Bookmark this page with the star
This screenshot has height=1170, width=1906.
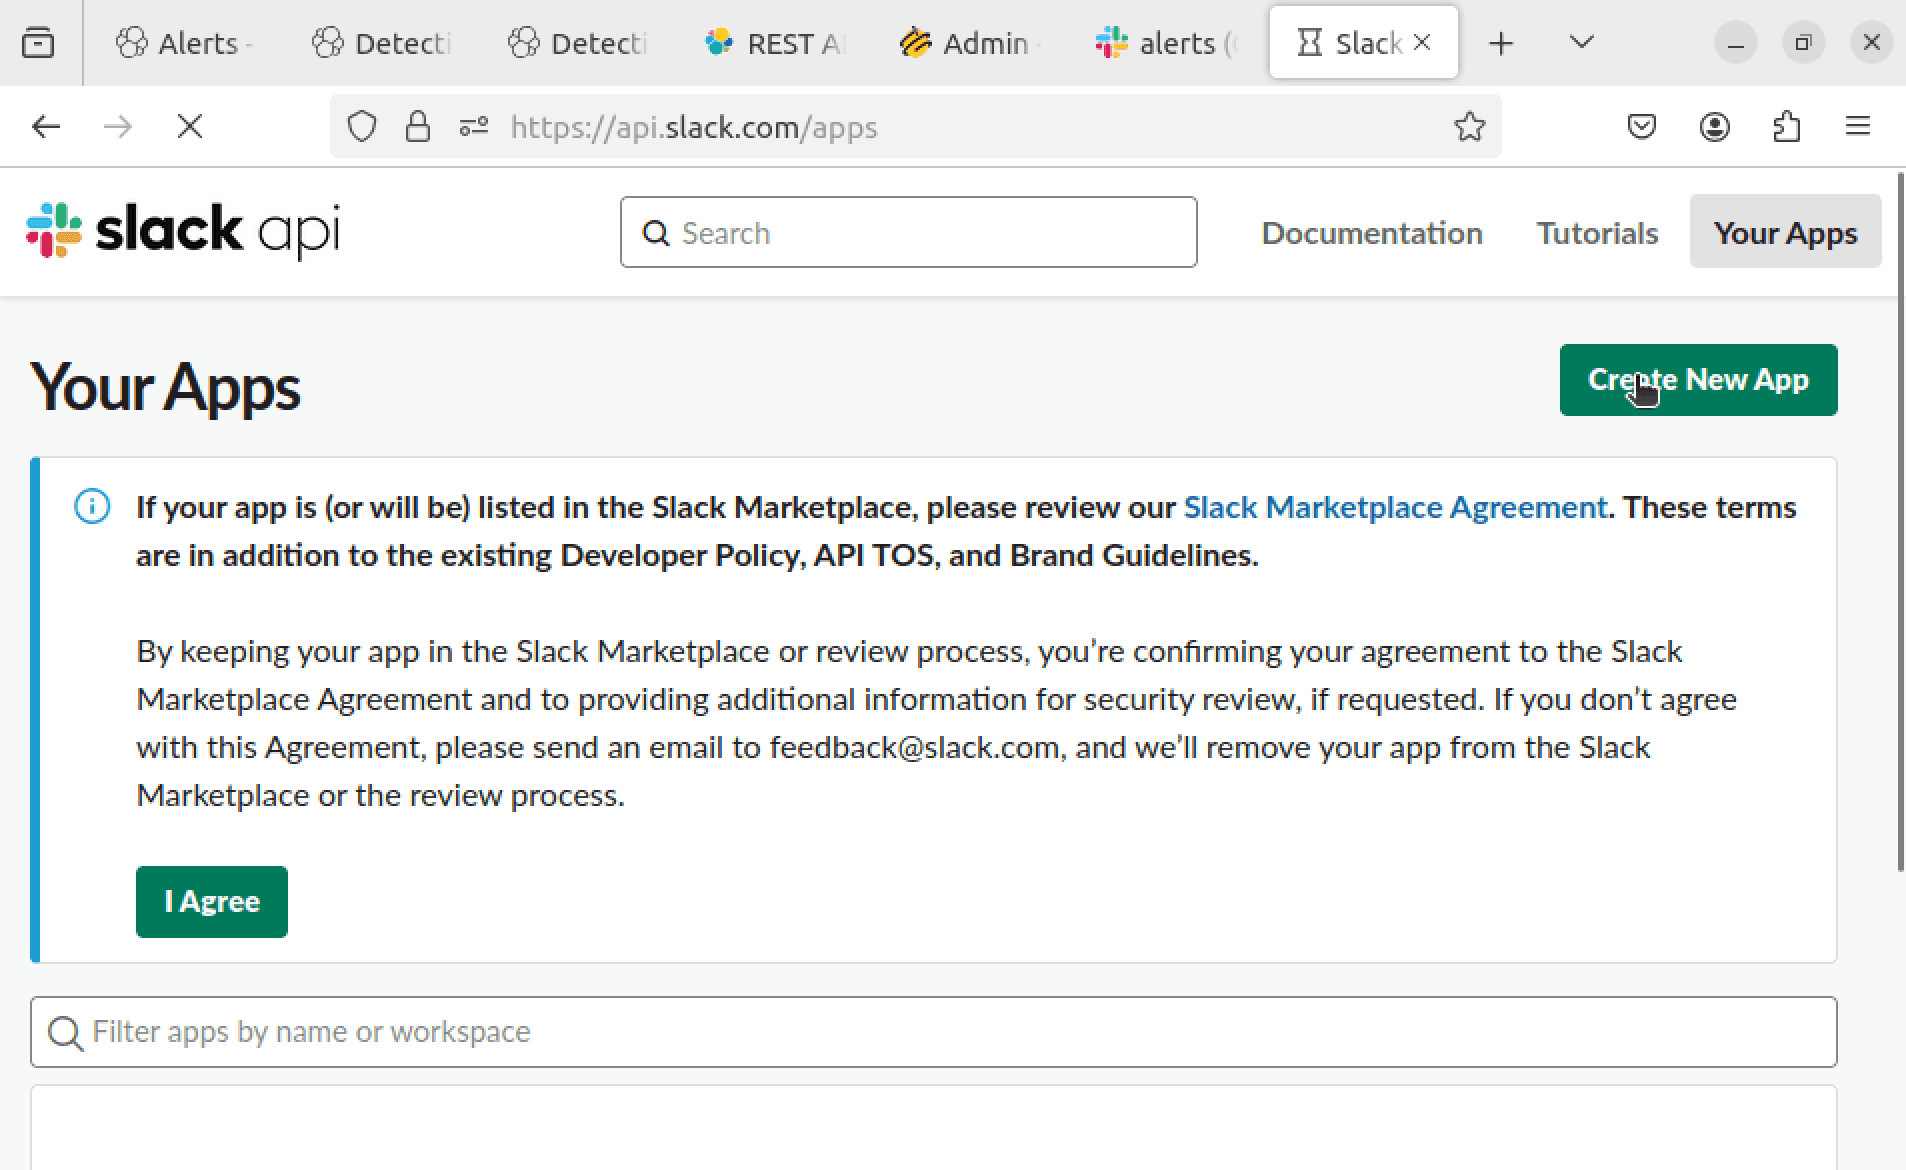tap(1469, 127)
